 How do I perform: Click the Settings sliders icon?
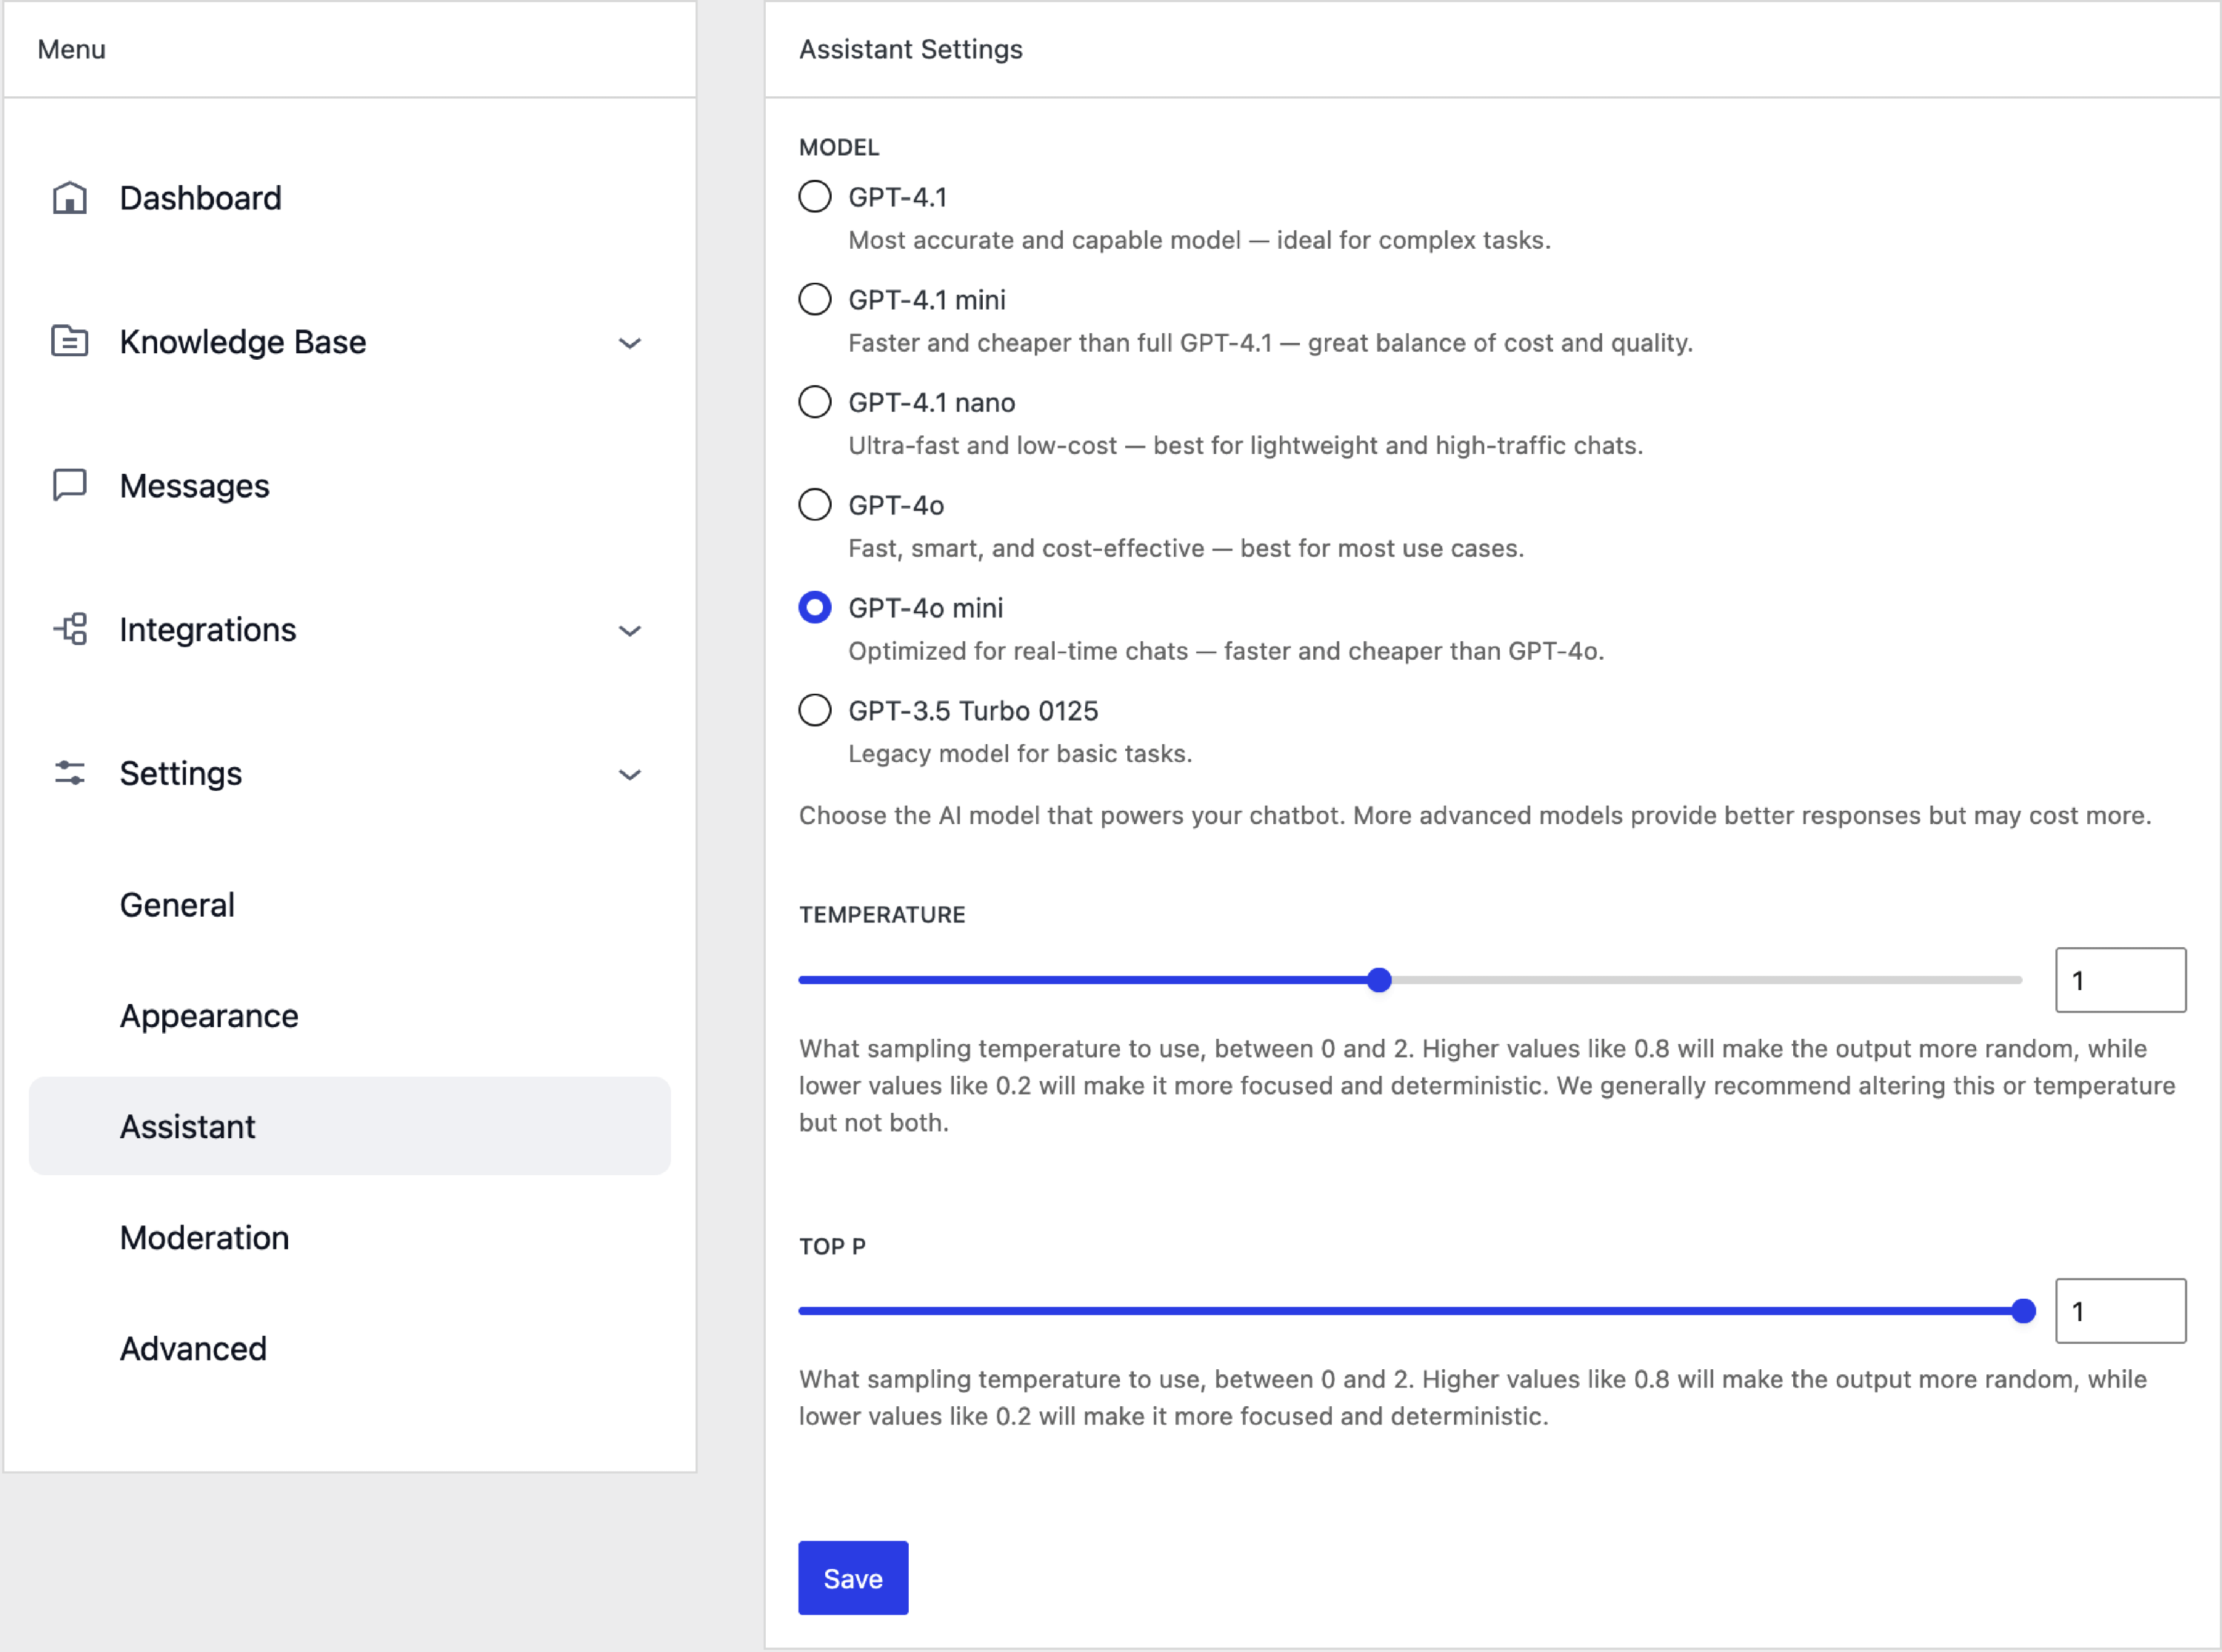coord(69,773)
